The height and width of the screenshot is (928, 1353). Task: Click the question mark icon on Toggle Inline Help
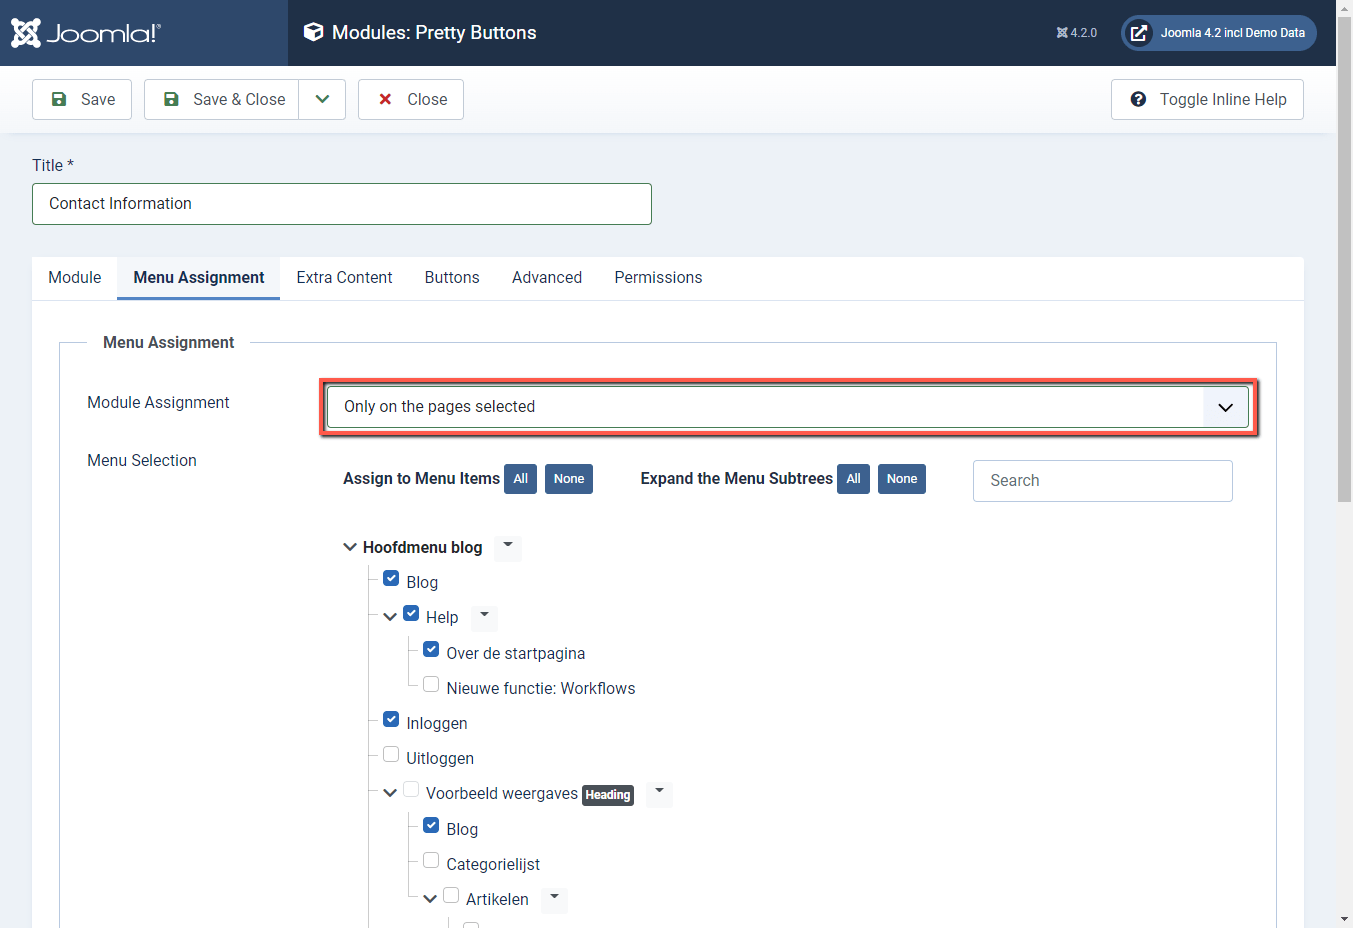coord(1139,99)
